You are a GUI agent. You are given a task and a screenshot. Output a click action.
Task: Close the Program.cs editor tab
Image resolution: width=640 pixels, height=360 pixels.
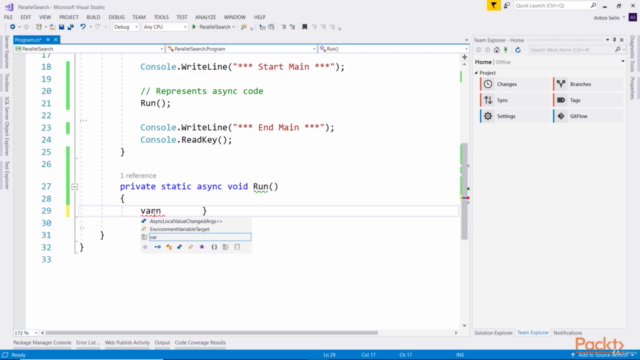[x=56, y=40]
